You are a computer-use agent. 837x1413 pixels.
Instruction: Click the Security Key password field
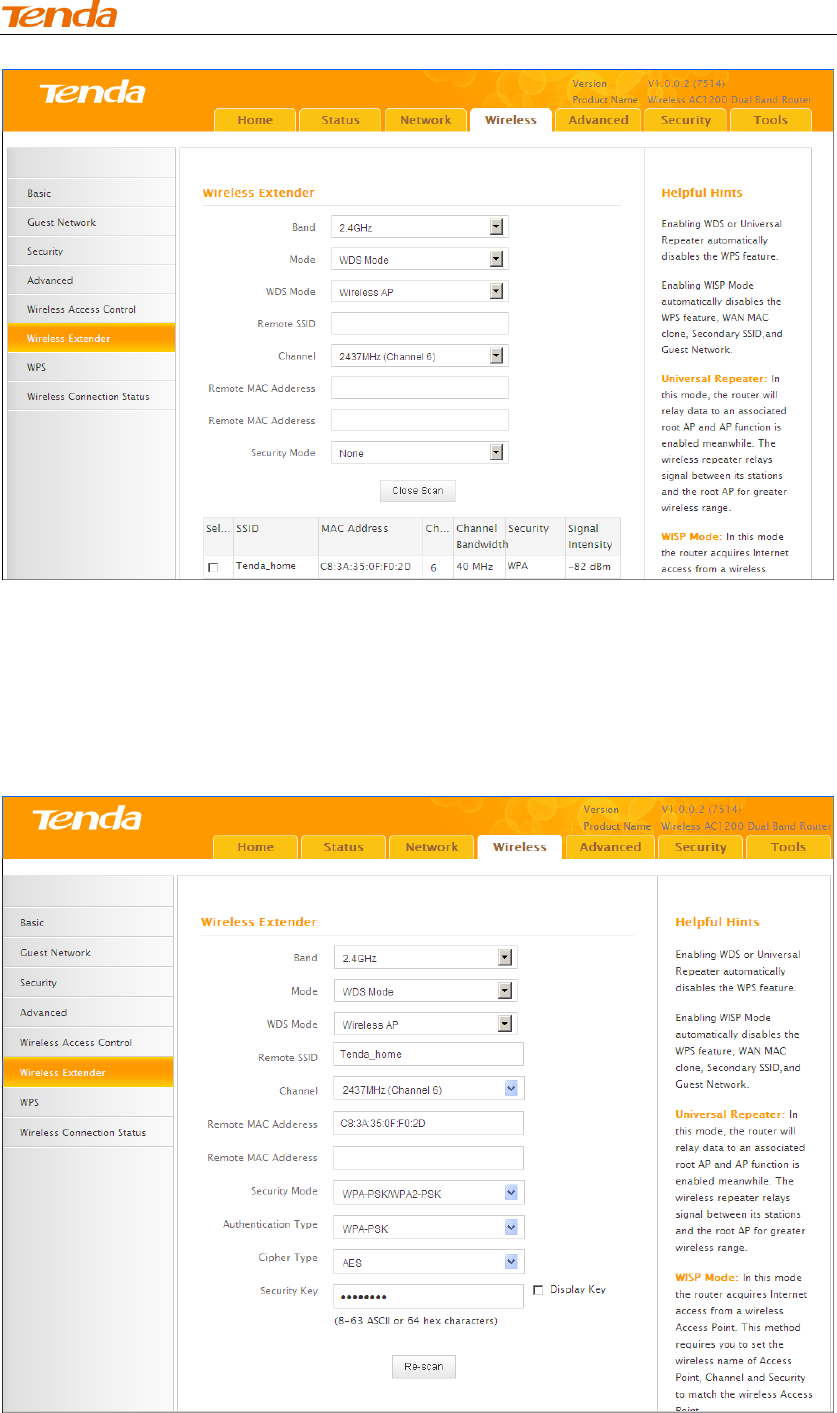(x=429, y=1296)
